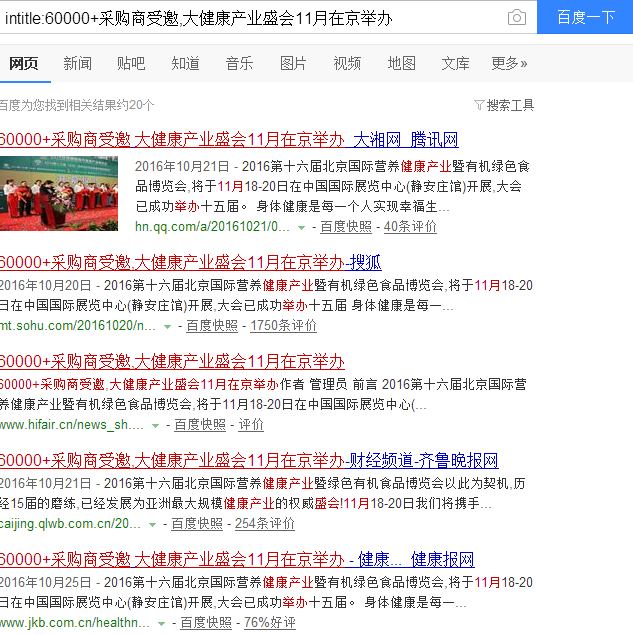The image size is (633, 635).
Task: Click the 2016年10月25日 date of the jkb.com.cn result
Action: click(x=45, y=583)
